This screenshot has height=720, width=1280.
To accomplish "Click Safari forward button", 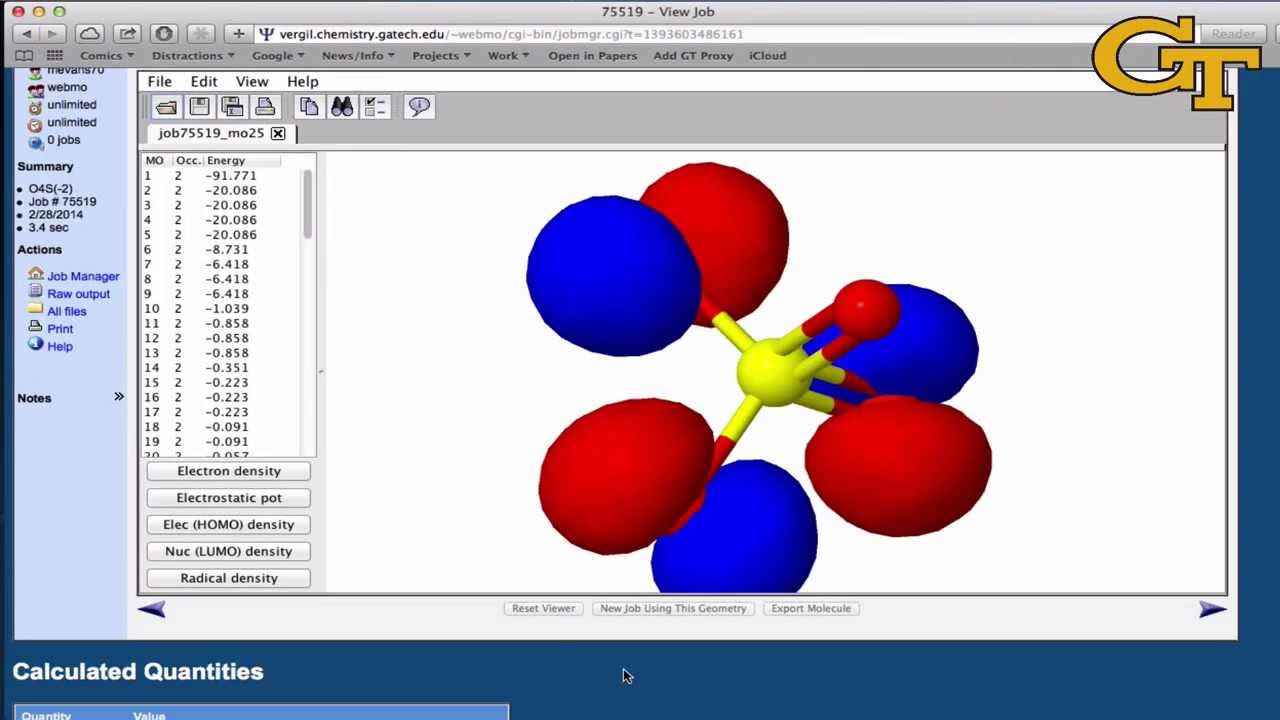I will [x=52, y=34].
